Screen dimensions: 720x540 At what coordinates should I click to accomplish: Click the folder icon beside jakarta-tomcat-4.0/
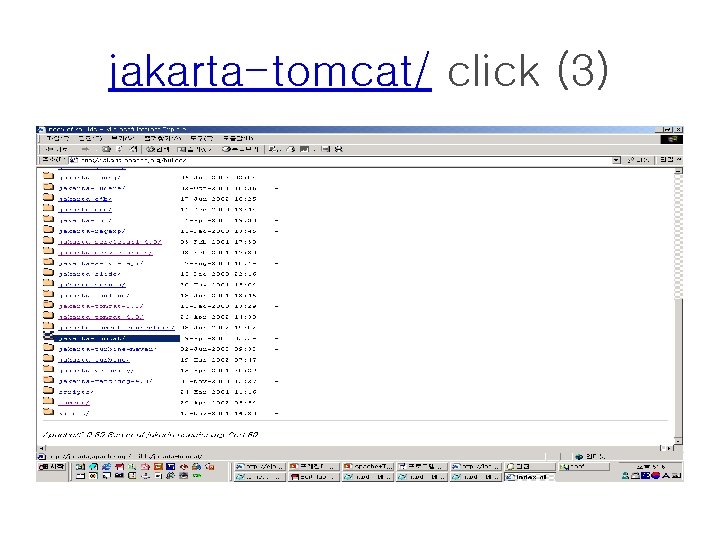pos(48,315)
